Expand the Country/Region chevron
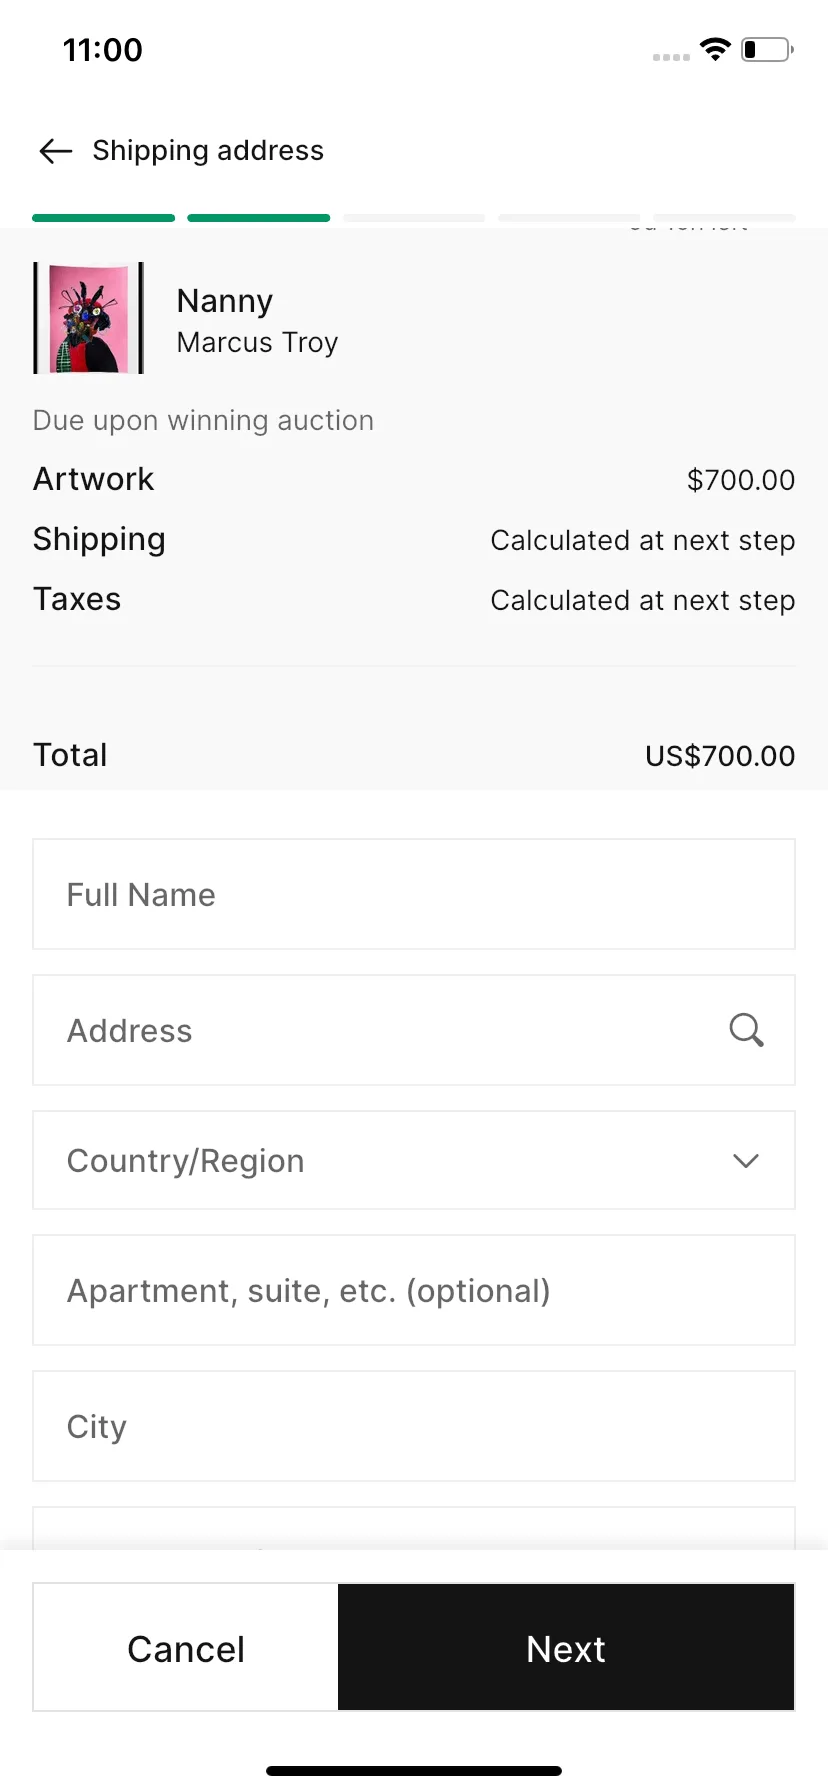Viewport: 828px width, 1792px height. [x=746, y=1161]
